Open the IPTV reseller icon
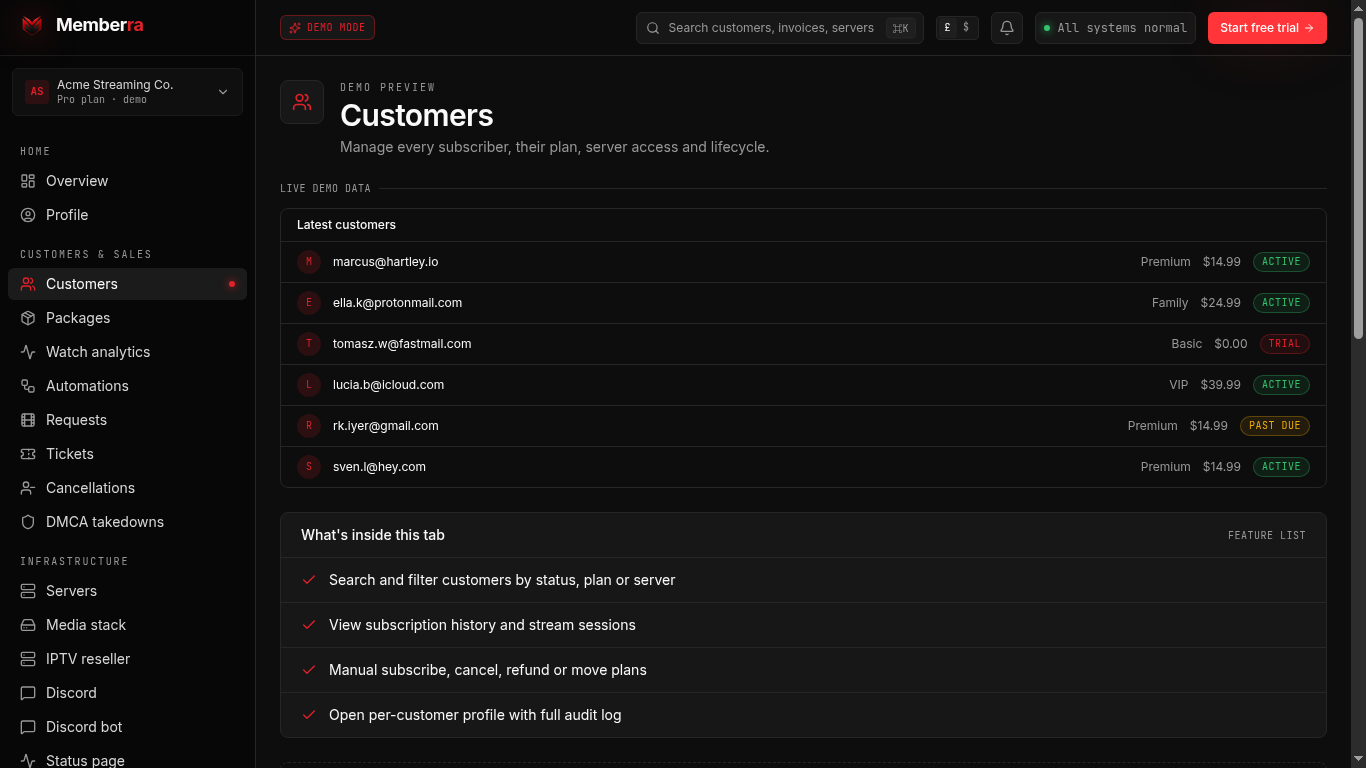Image resolution: width=1366 pixels, height=768 pixels. (28, 659)
